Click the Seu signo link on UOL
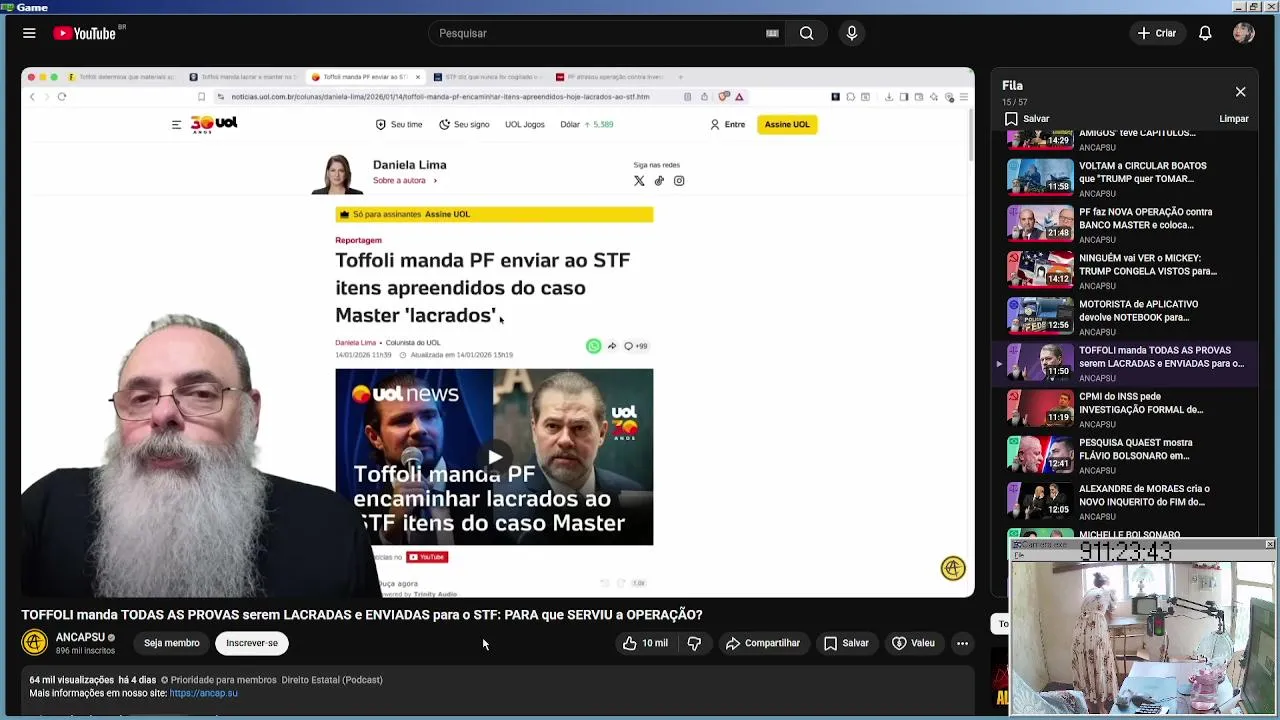This screenshot has height=720, width=1280. [464, 125]
